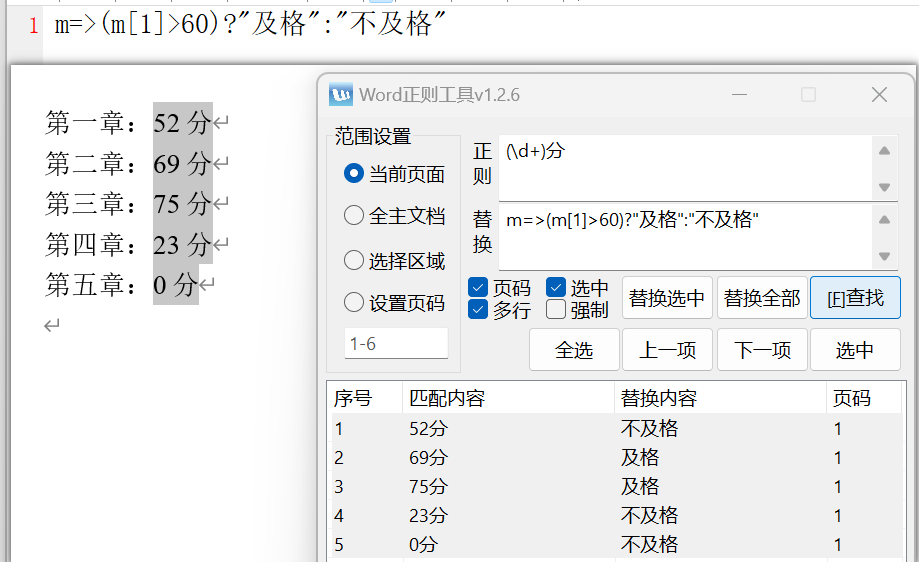Image resolution: width=919 pixels, height=562 pixels.
Task: Click line number 1 in code editor
Action: (x=34, y=25)
